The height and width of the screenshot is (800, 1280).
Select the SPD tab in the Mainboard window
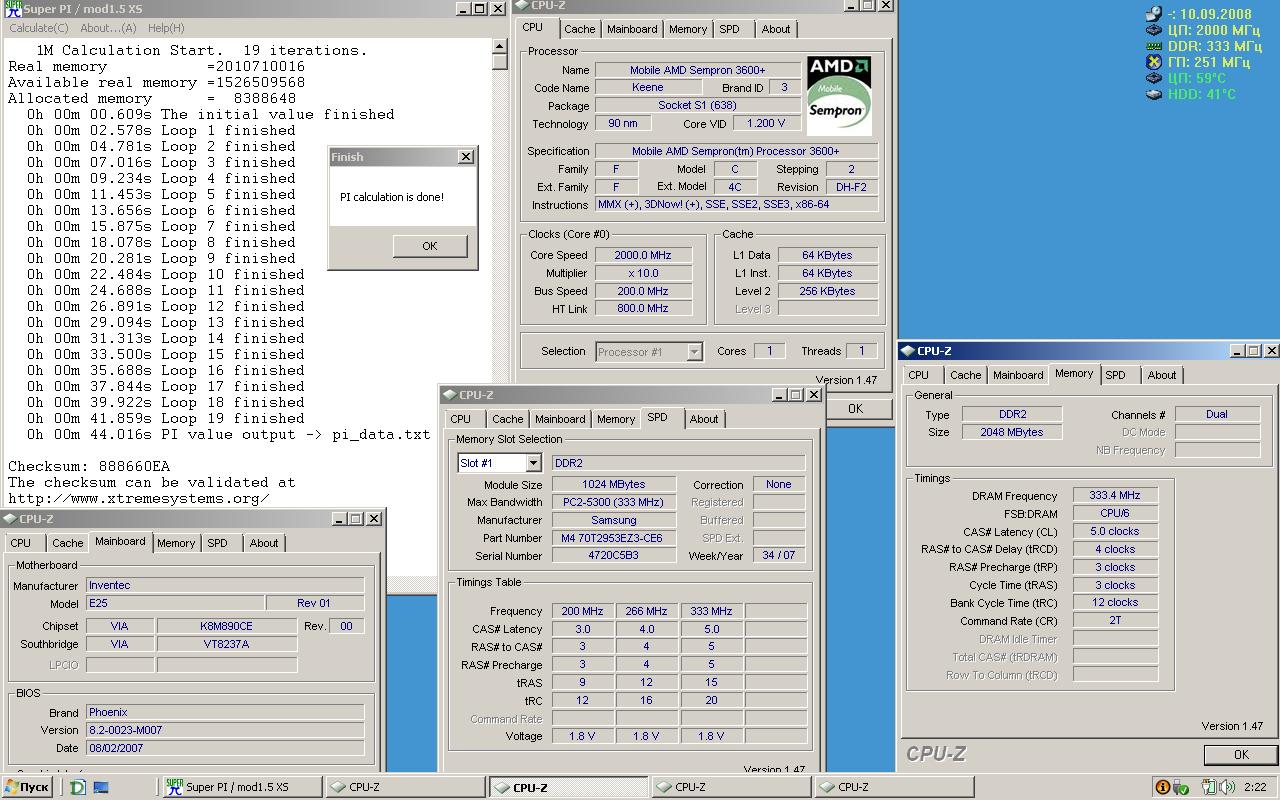pos(217,543)
